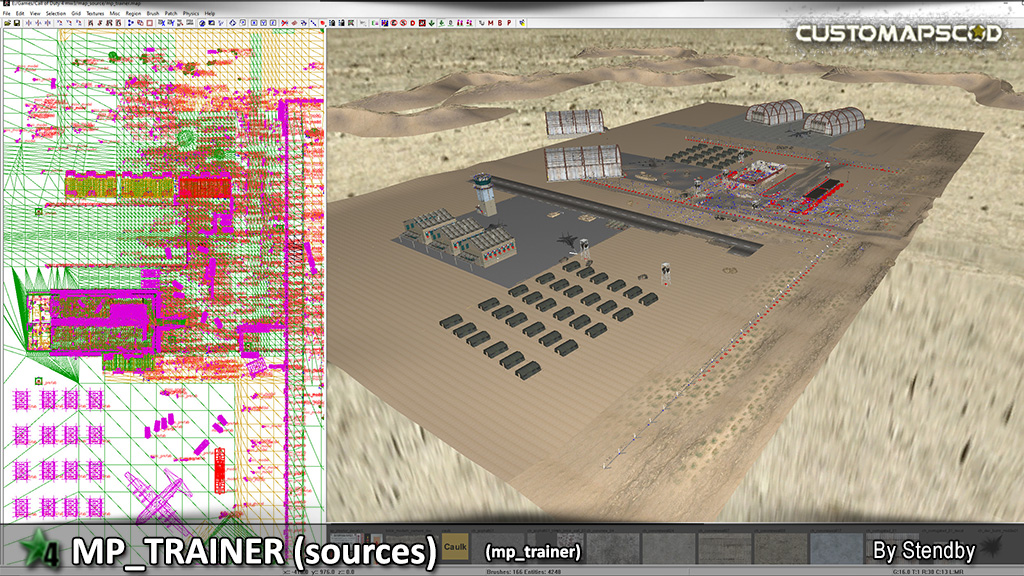The image size is (1024, 576).
Task: Open the Selection menu
Action: click(56, 13)
